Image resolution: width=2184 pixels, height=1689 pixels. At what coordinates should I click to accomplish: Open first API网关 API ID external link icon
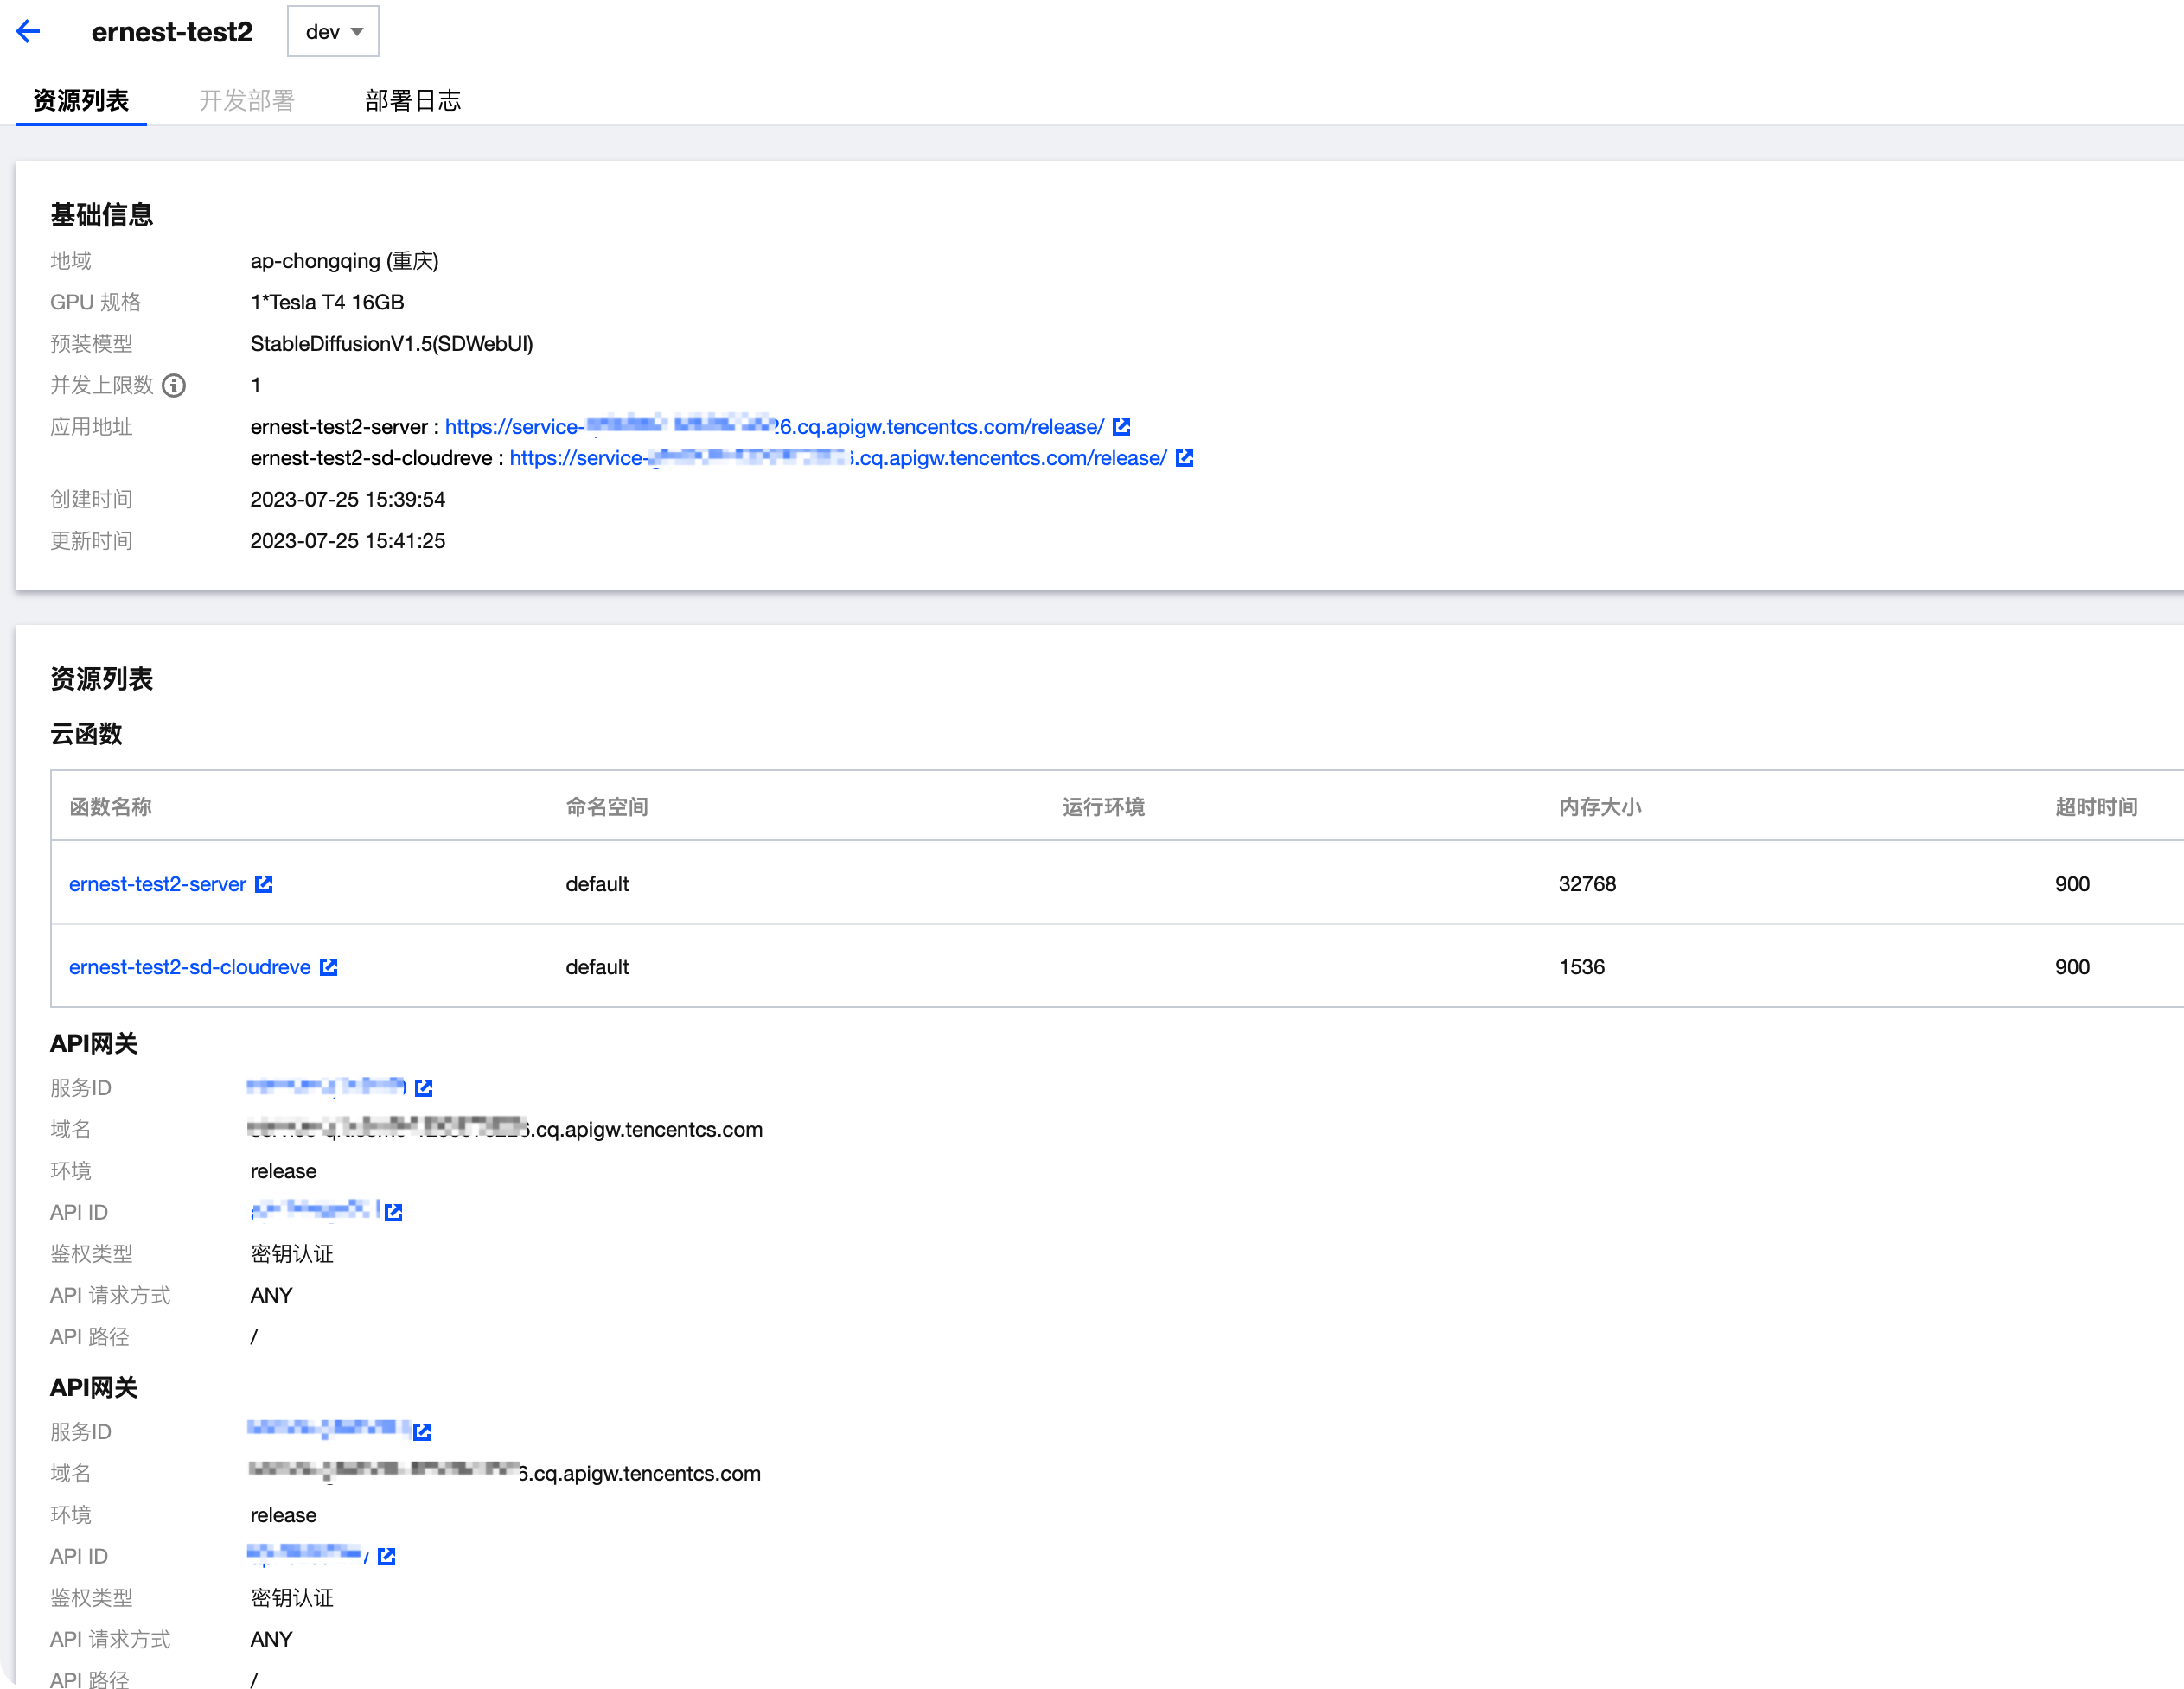(x=395, y=1212)
